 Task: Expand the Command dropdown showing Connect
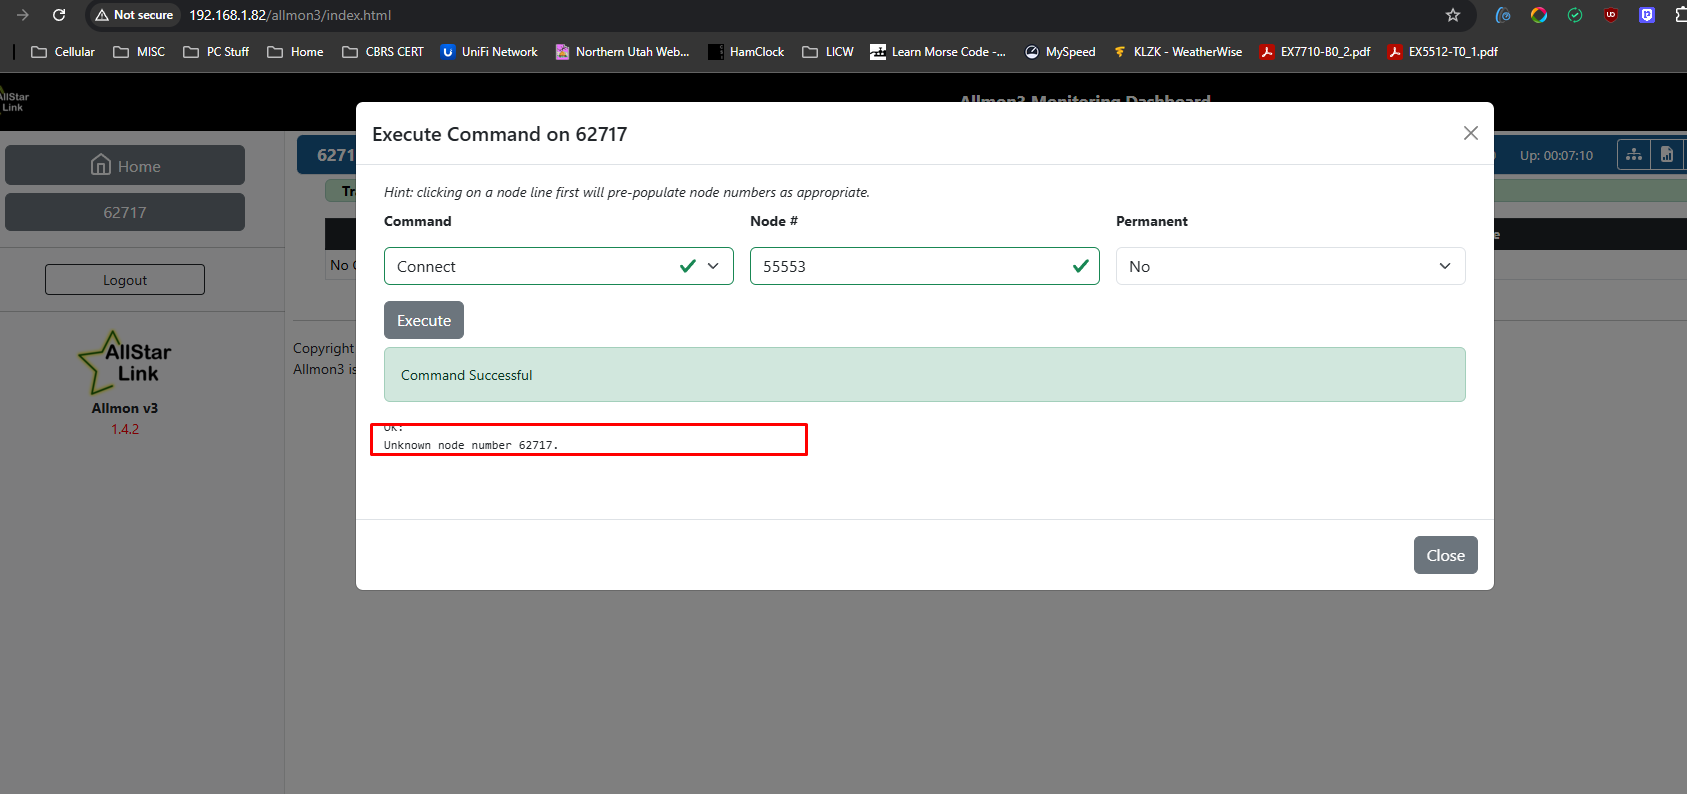click(x=559, y=266)
